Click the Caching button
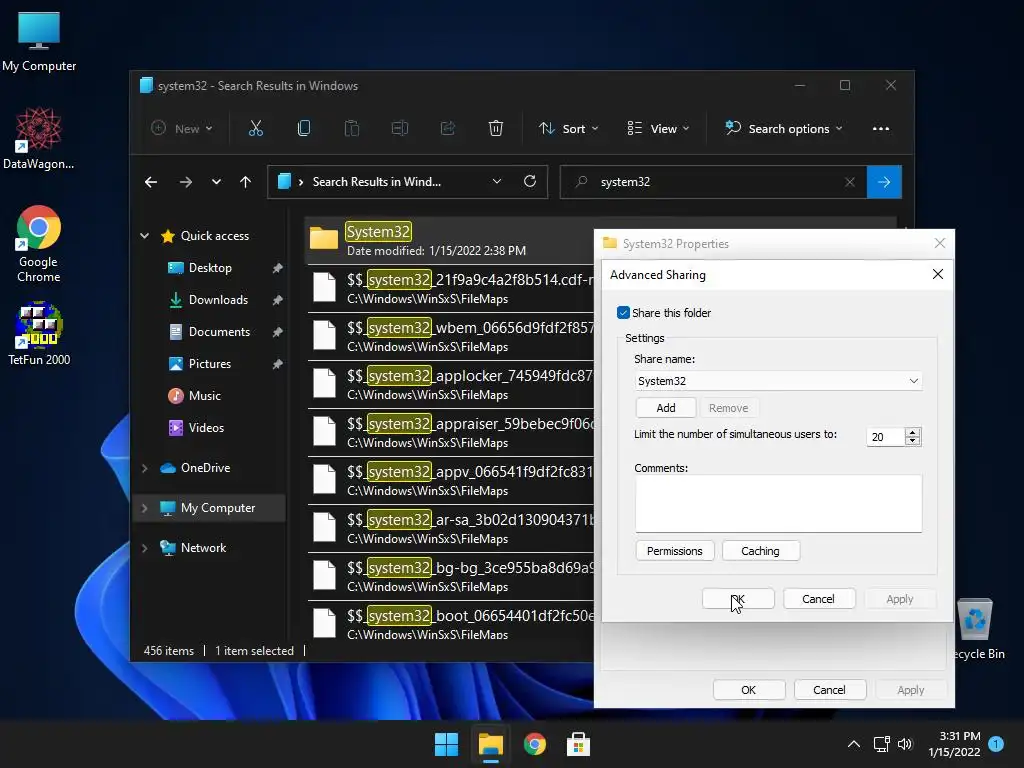Viewport: 1024px width, 768px height. pyautogui.click(x=760, y=551)
